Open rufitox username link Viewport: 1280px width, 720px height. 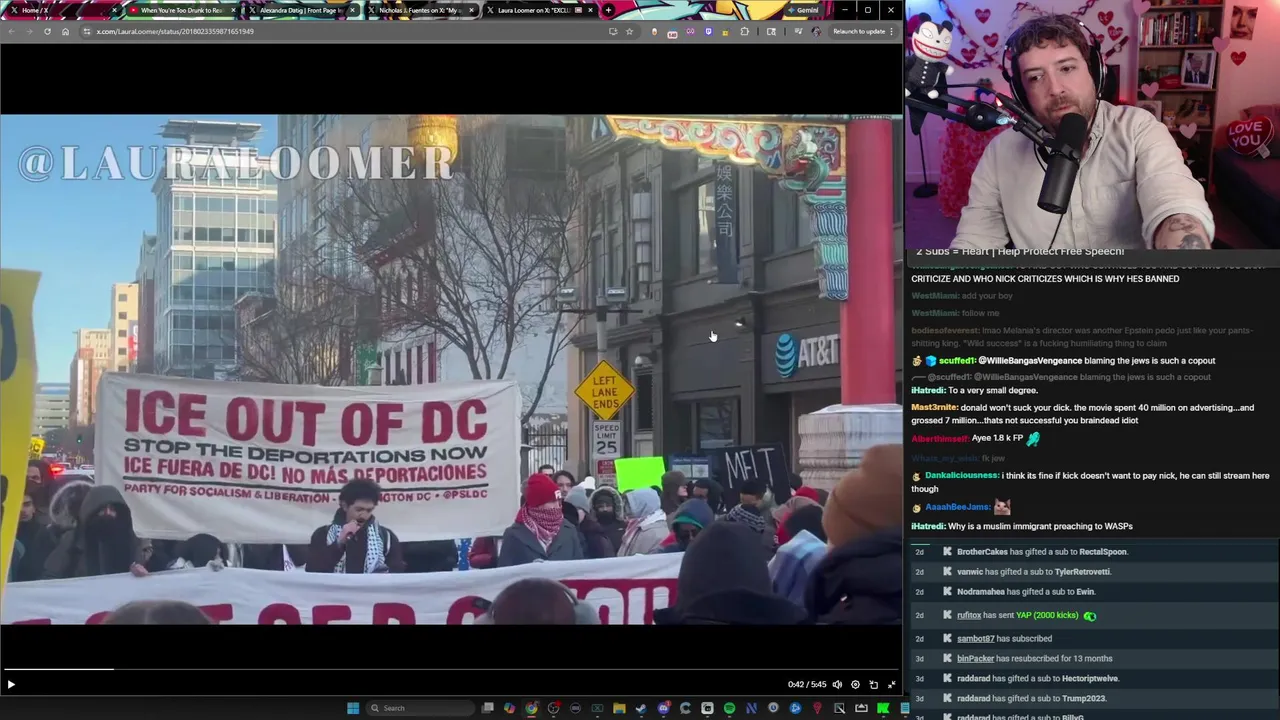[969, 615]
